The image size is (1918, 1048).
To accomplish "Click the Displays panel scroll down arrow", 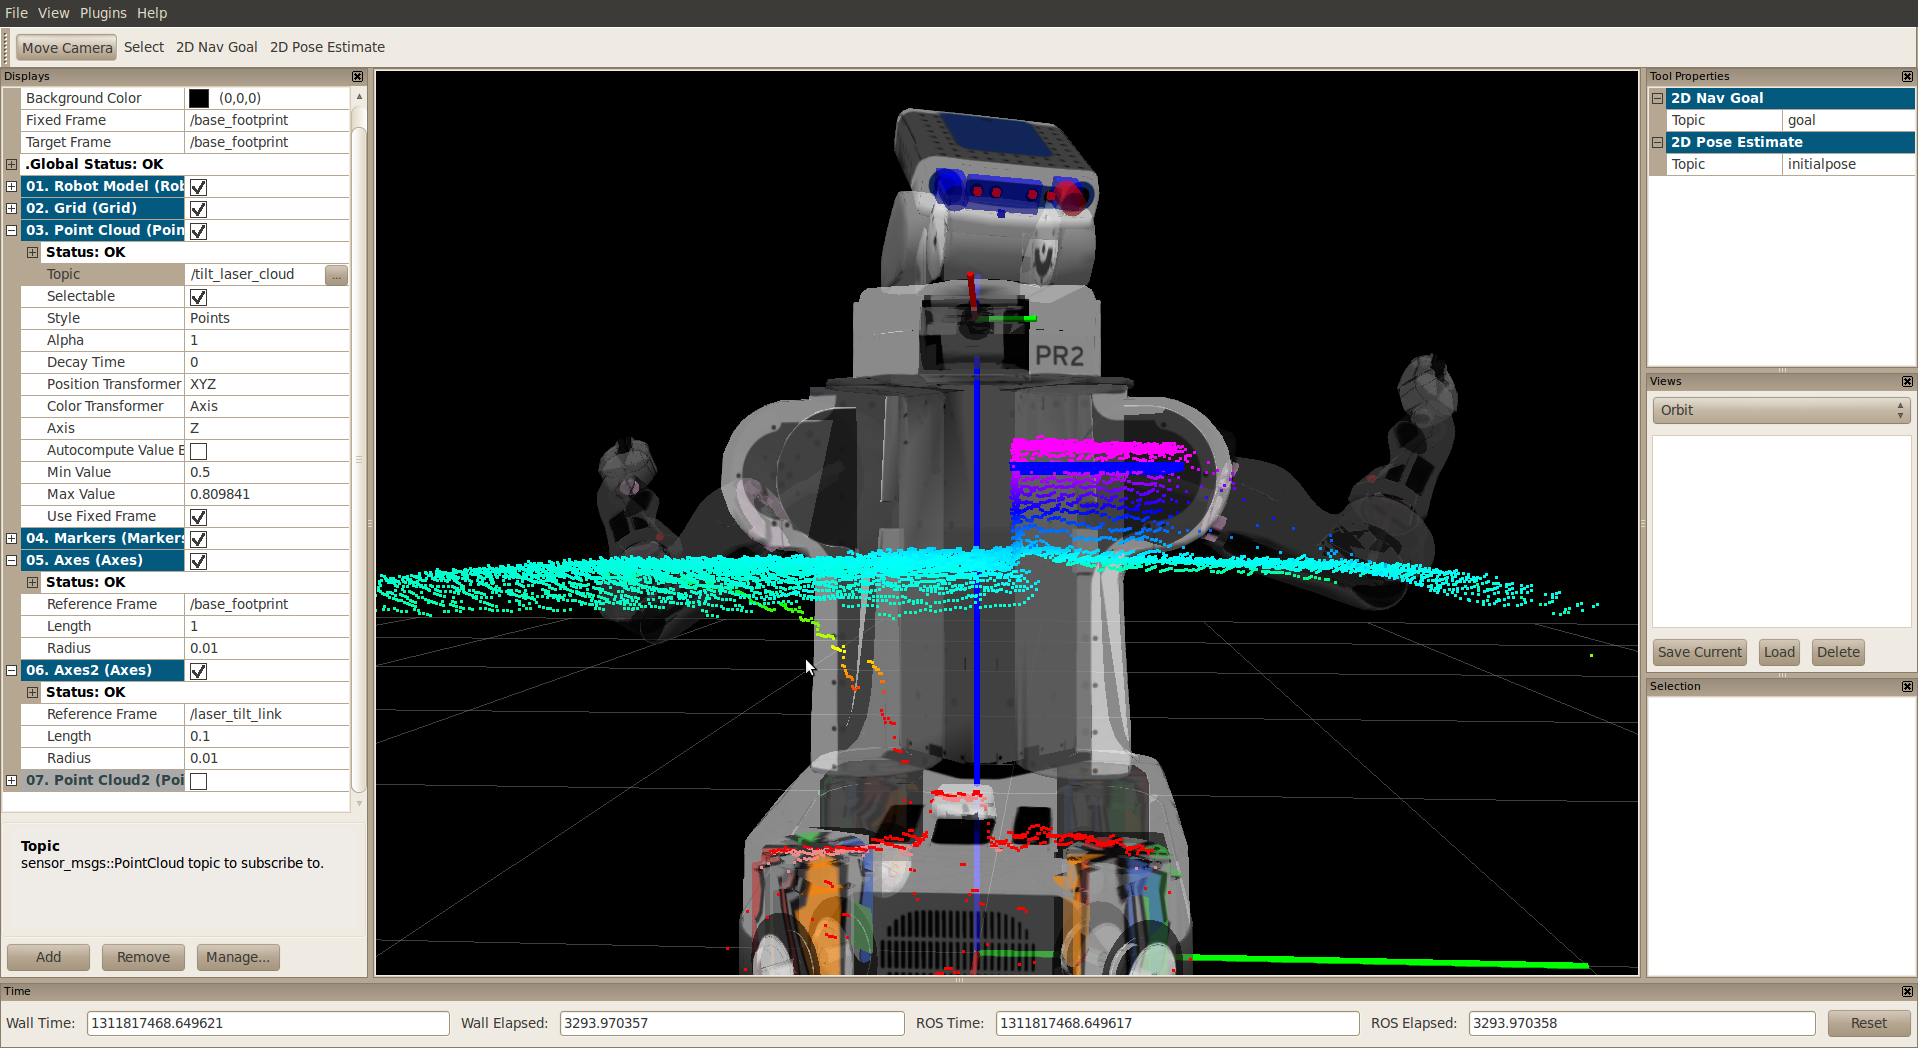I will (359, 803).
